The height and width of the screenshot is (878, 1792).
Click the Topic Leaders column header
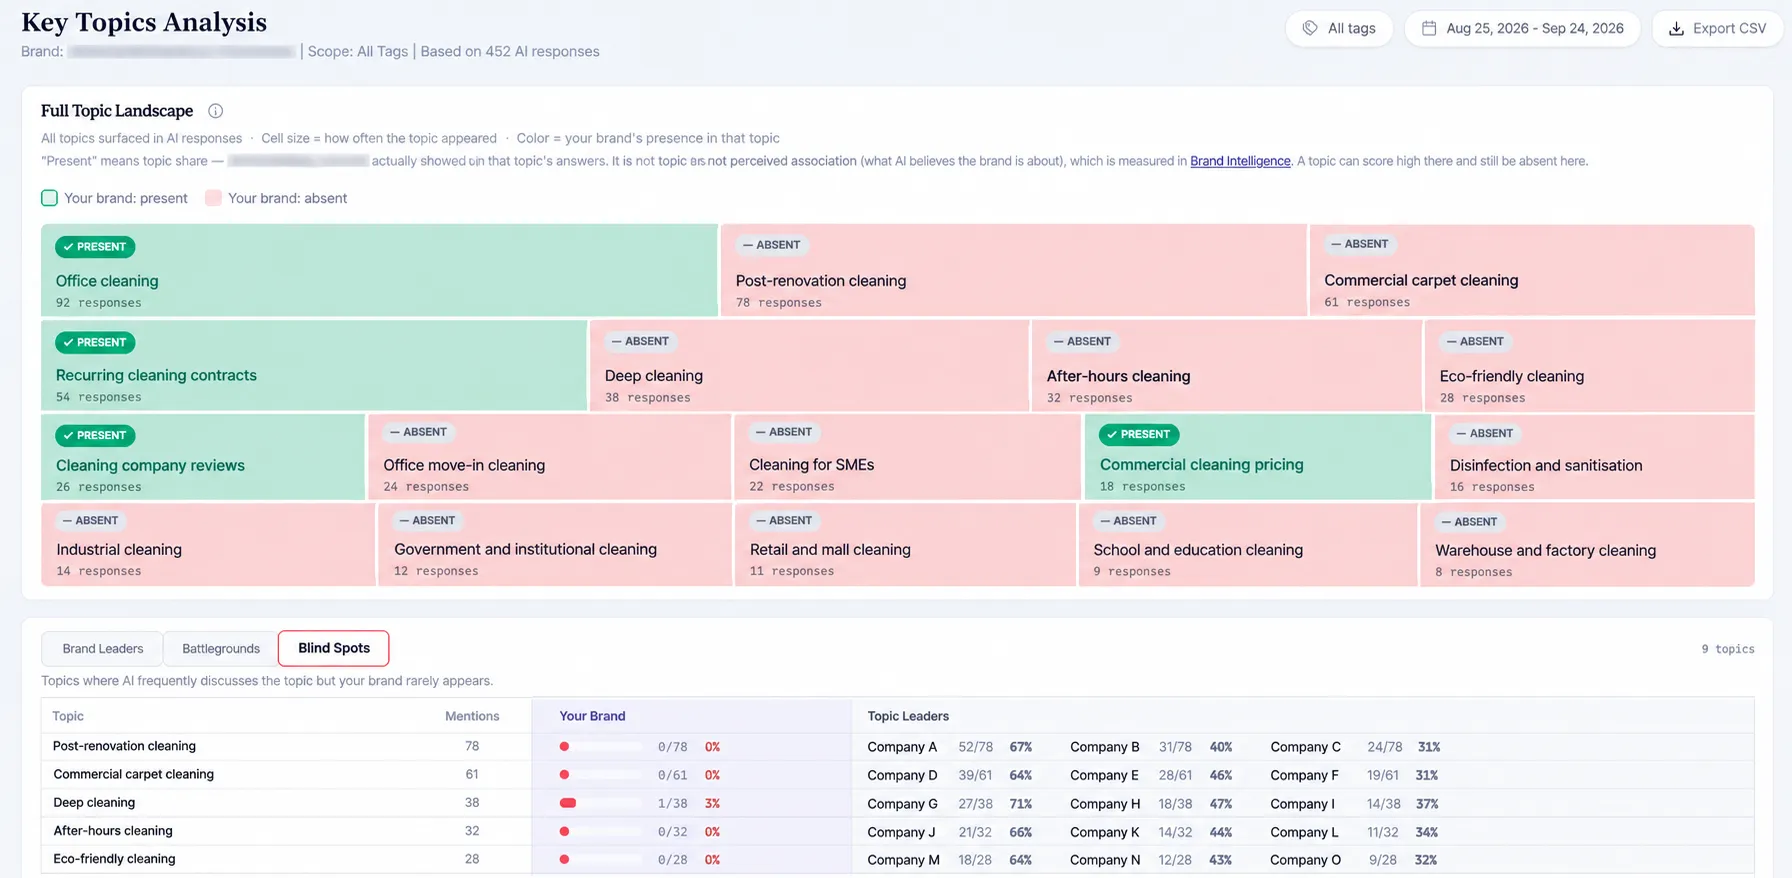pyautogui.click(x=908, y=716)
